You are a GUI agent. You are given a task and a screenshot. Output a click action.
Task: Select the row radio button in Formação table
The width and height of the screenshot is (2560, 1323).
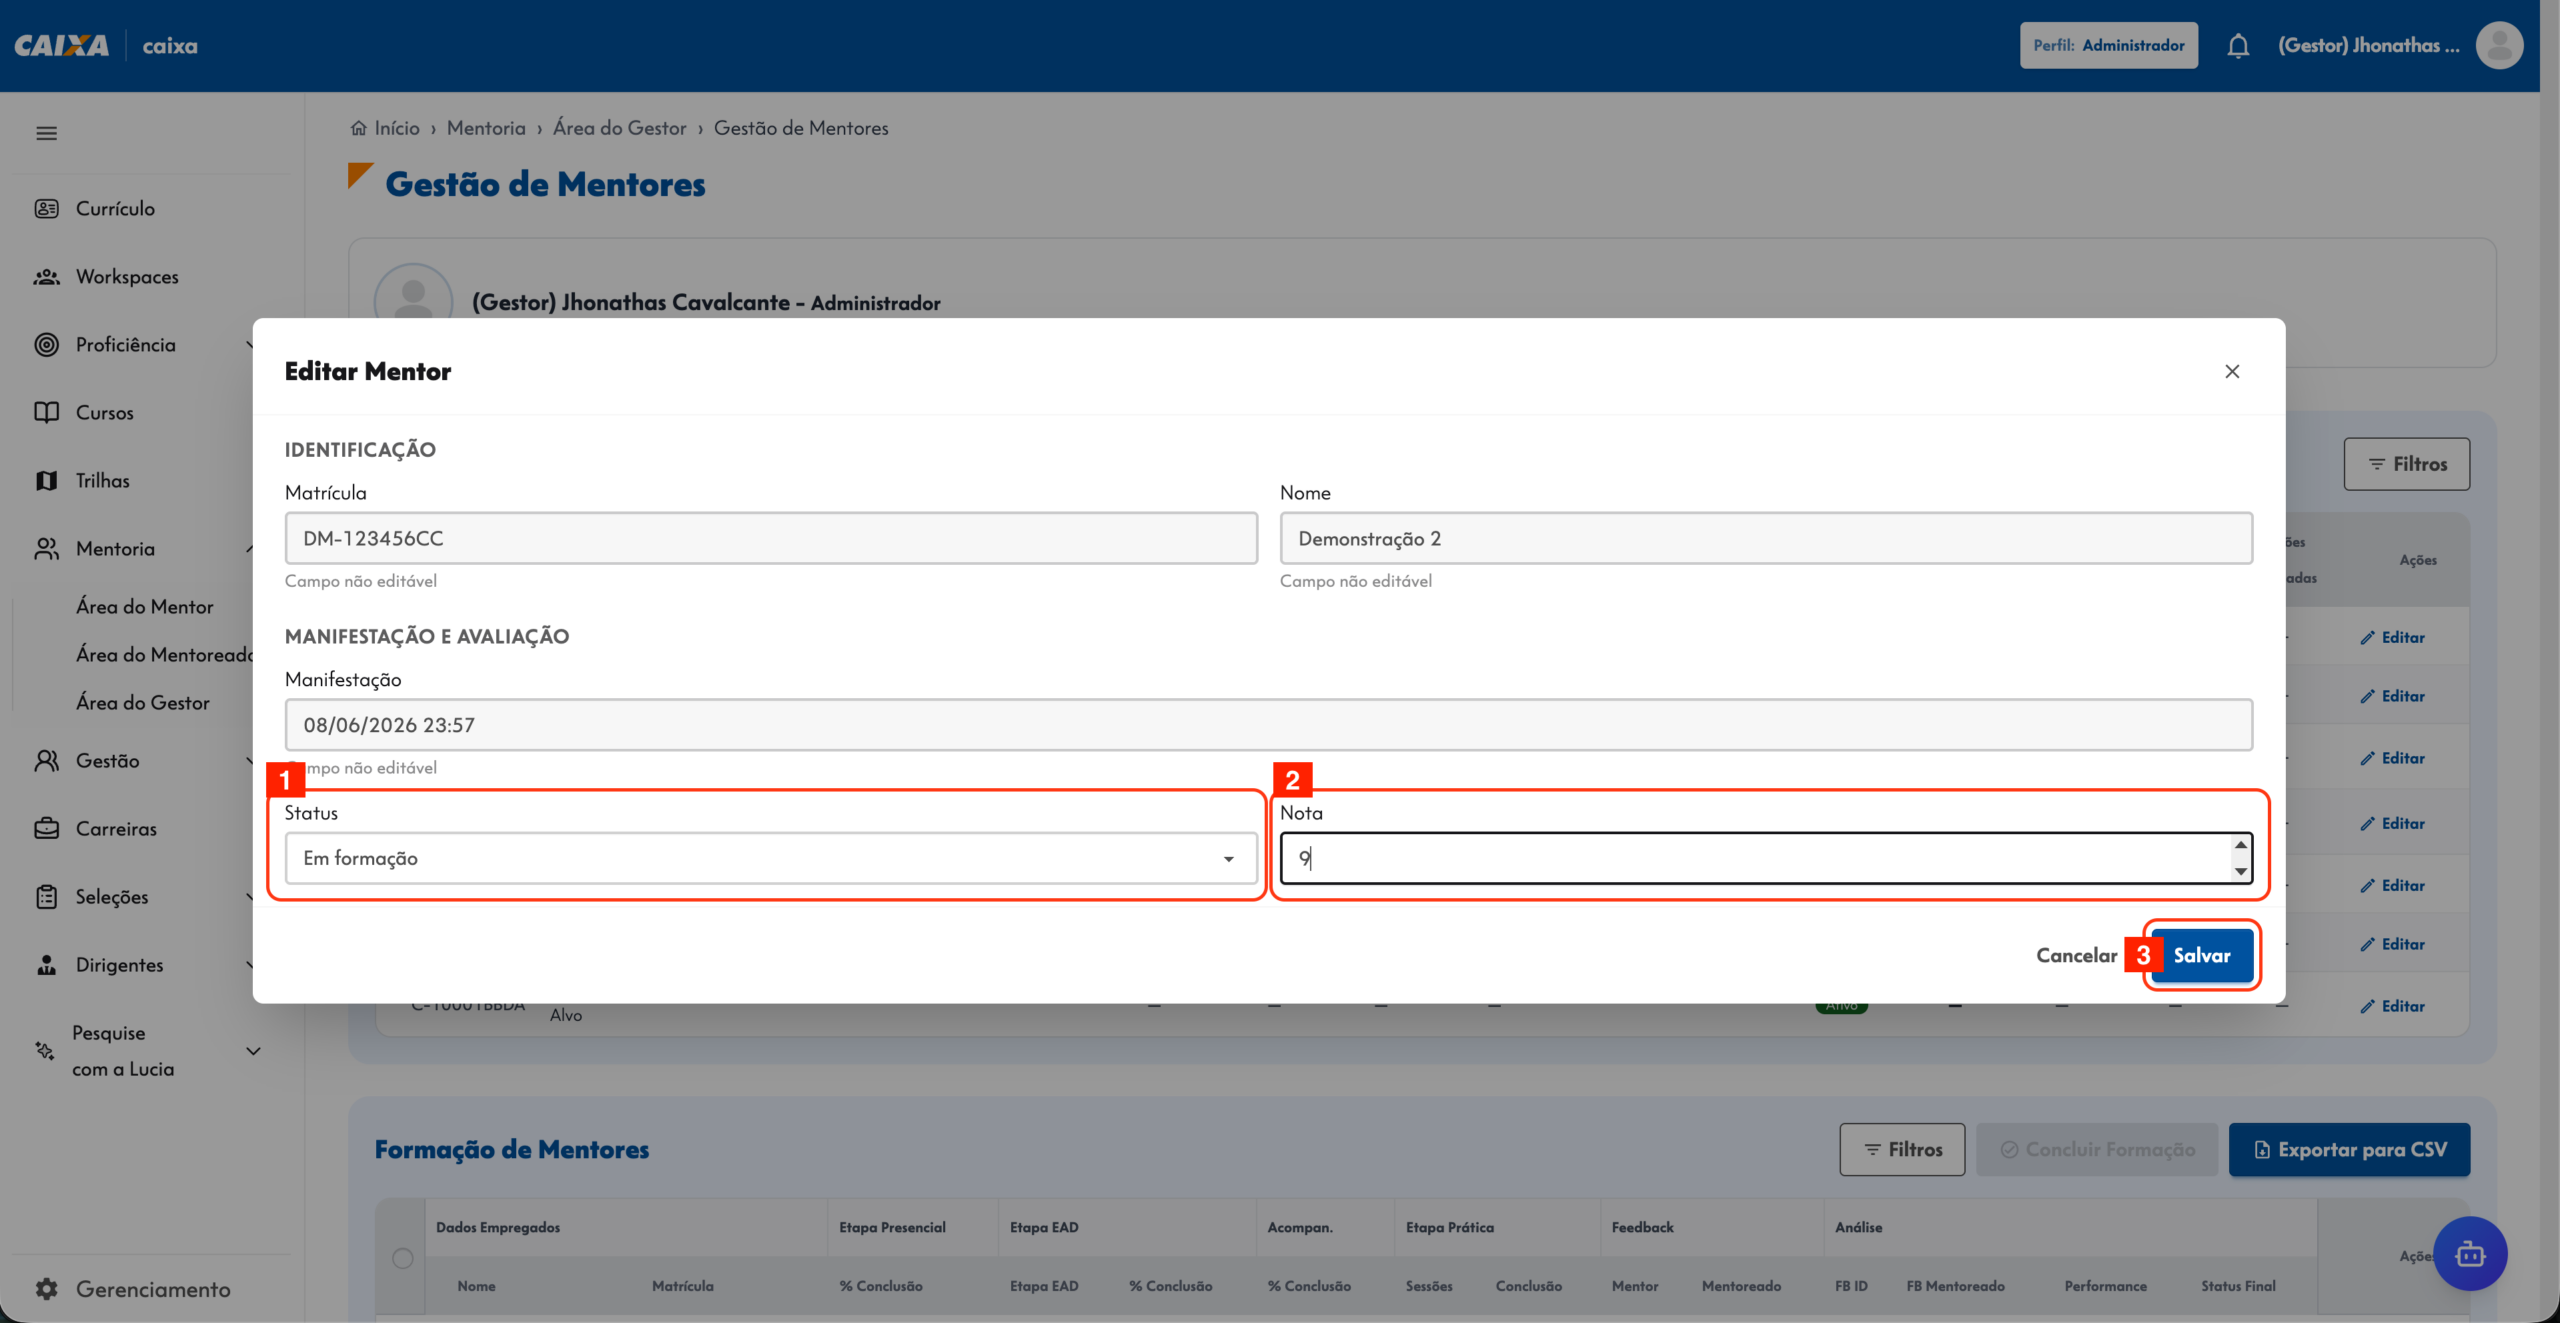403,1258
